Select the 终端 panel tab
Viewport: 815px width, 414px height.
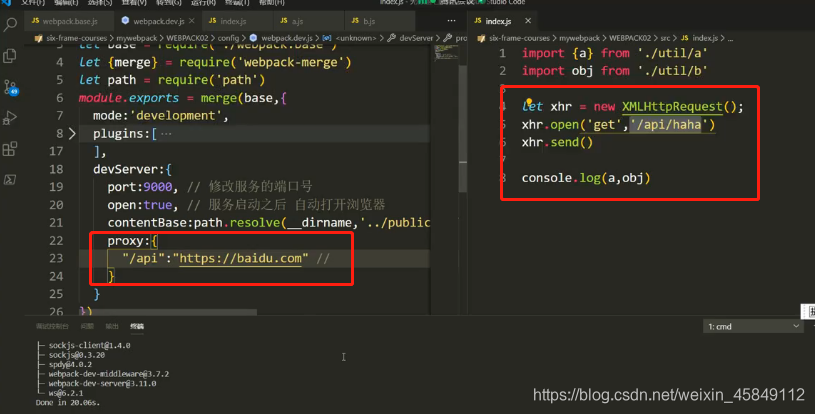tap(137, 326)
